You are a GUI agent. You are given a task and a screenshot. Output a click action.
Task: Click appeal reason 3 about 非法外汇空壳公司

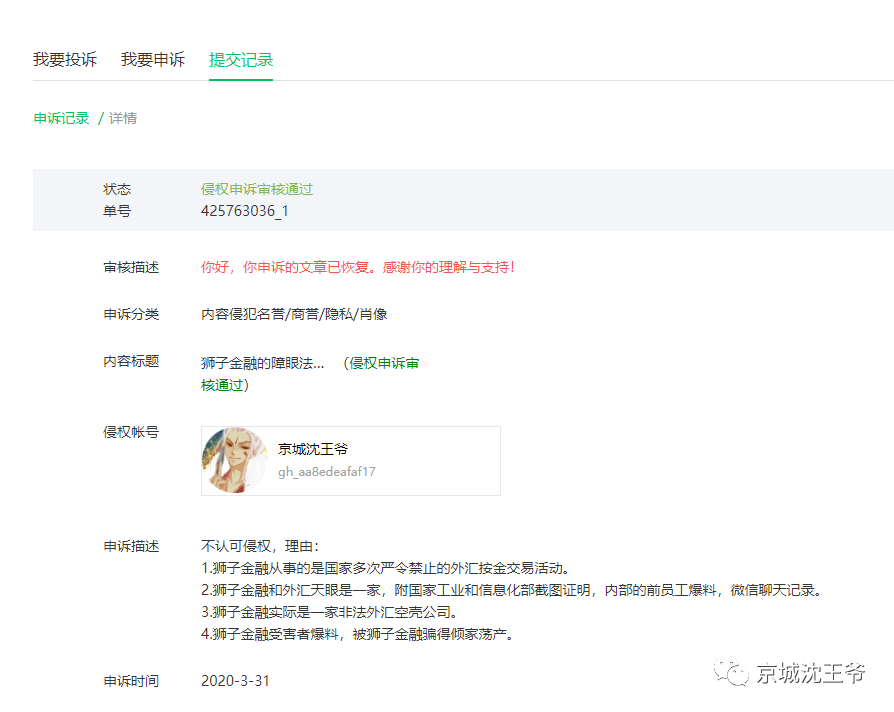tap(329, 612)
